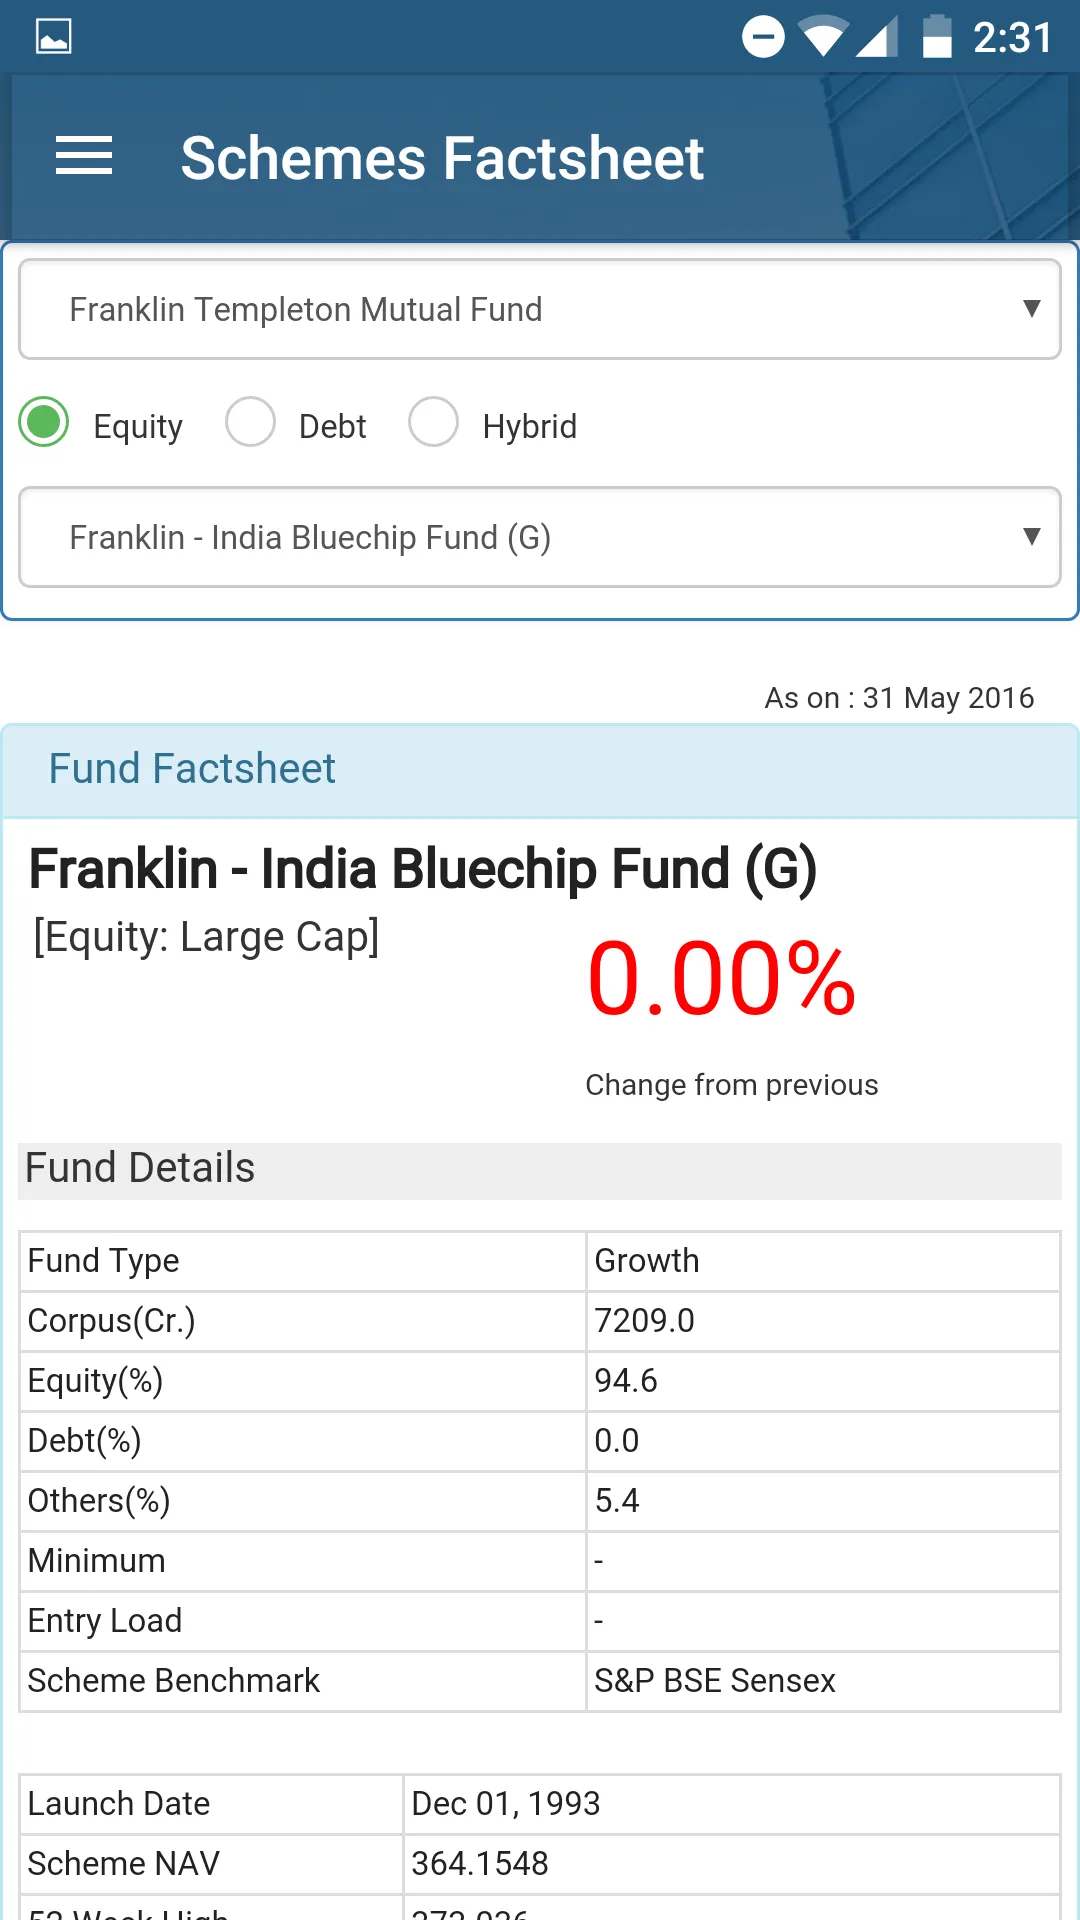Tap the Schemes Factsheet title
The width and height of the screenshot is (1080, 1920).
tap(442, 158)
